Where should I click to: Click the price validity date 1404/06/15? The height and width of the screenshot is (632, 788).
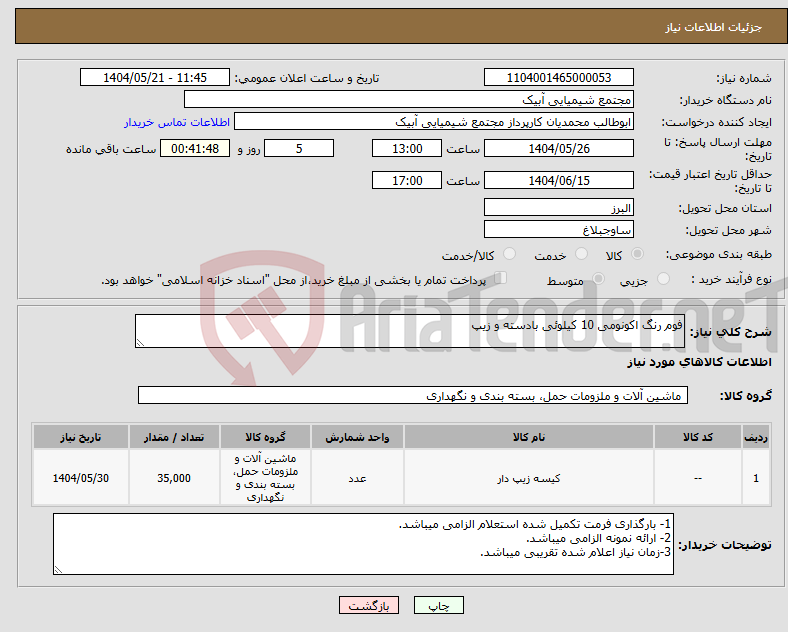point(559,180)
